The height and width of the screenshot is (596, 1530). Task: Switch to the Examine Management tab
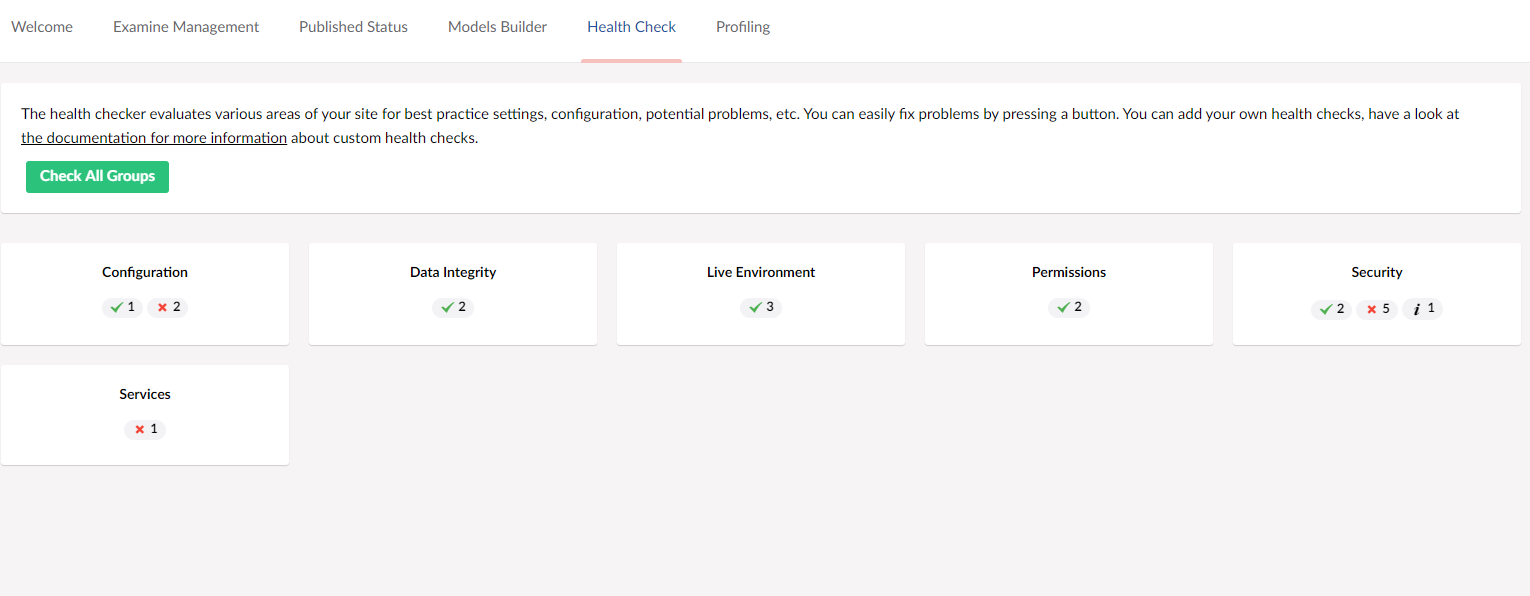[x=186, y=27]
